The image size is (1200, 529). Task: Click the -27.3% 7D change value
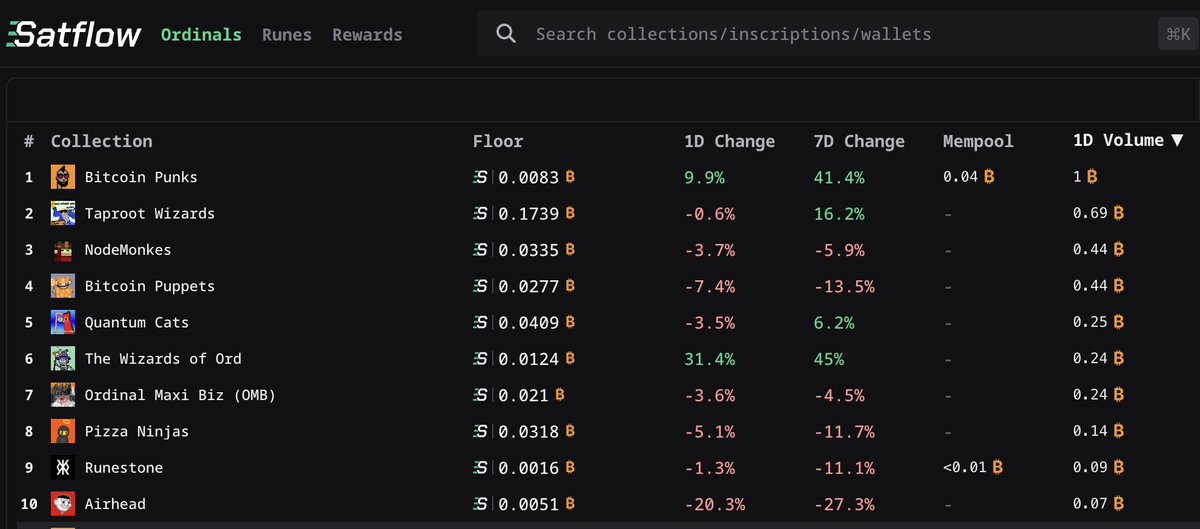[x=845, y=504]
